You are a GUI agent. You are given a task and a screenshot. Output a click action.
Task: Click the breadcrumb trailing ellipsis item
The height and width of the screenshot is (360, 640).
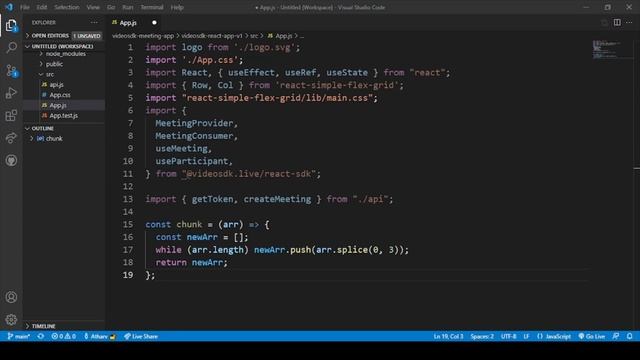pos(302,36)
